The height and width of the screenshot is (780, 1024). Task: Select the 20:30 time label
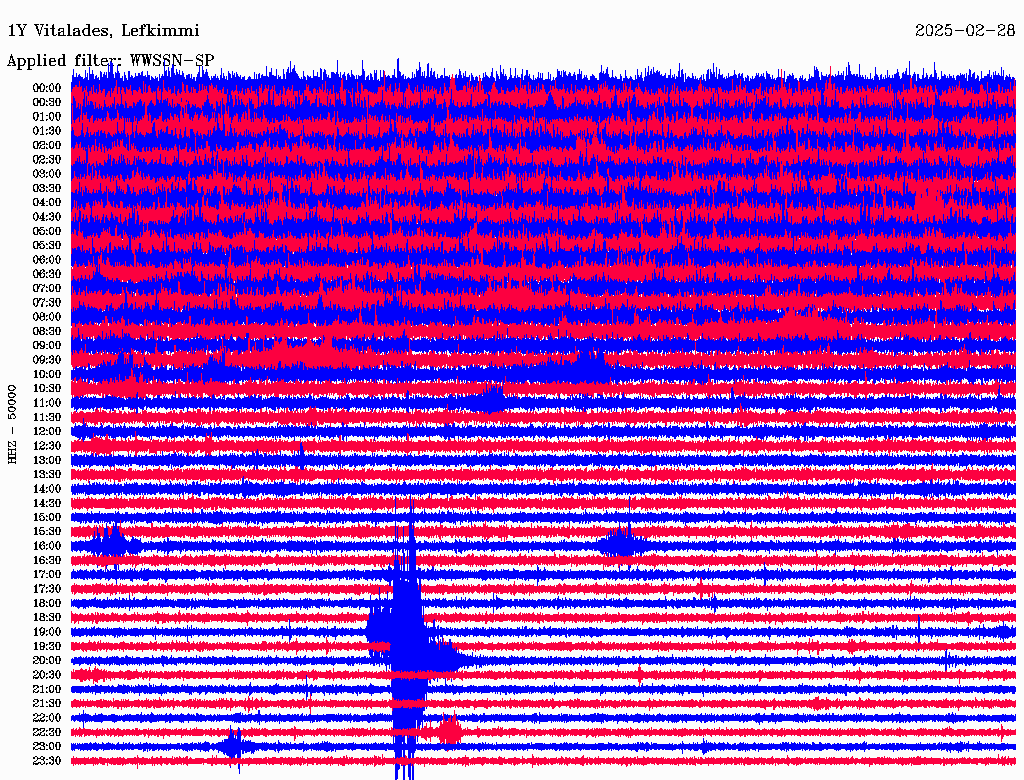[x=47, y=675]
